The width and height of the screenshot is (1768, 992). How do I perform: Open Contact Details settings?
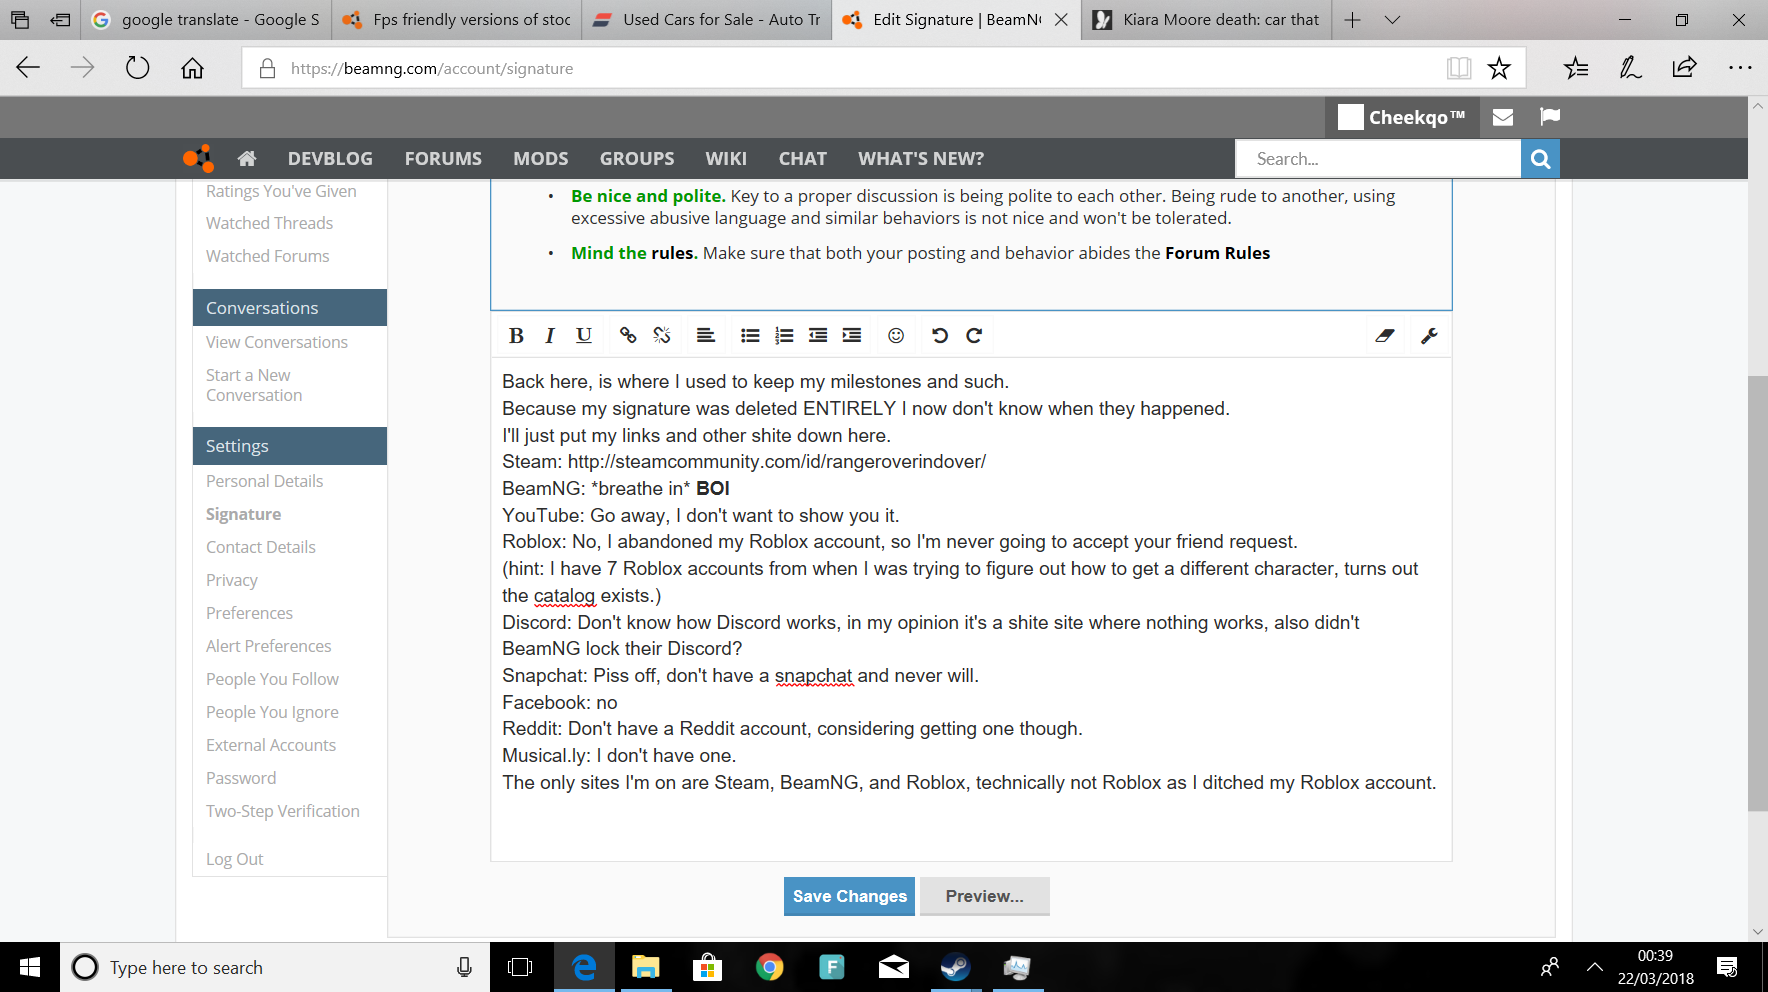coord(261,547)
